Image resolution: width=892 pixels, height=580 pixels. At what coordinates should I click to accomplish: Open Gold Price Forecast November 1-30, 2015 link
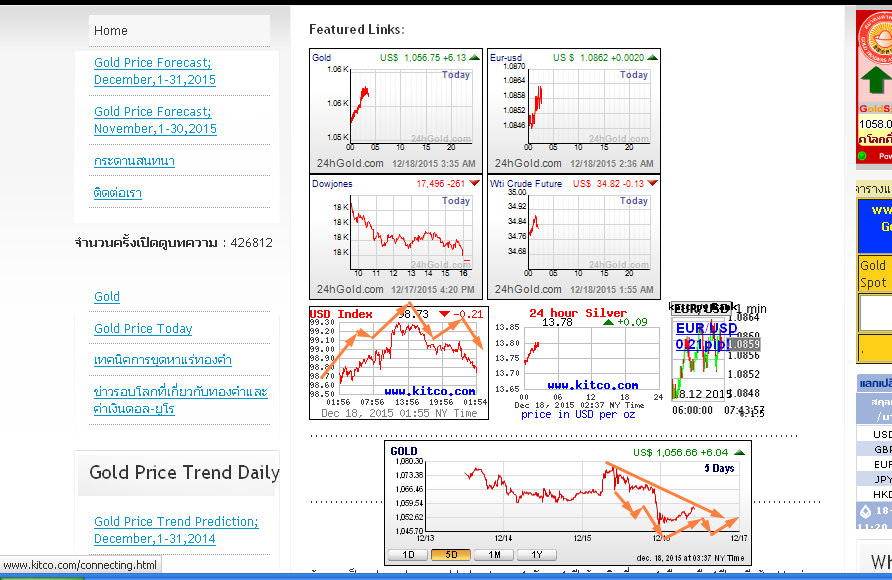click(x=155, y=120)
